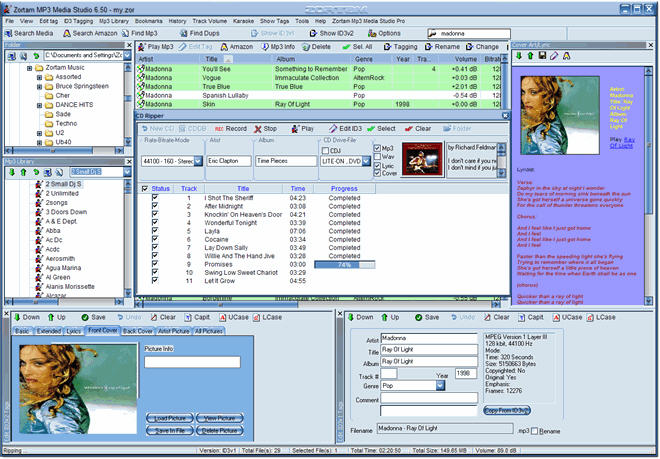
Task: Click the 74% ripping progress bar
Action: [x=344, y=266]
